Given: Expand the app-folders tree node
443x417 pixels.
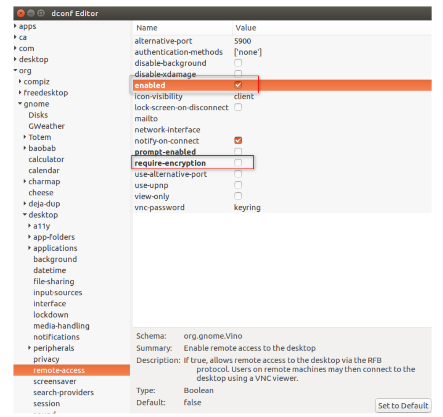Looking at the screenshot, I should [30, 237].
